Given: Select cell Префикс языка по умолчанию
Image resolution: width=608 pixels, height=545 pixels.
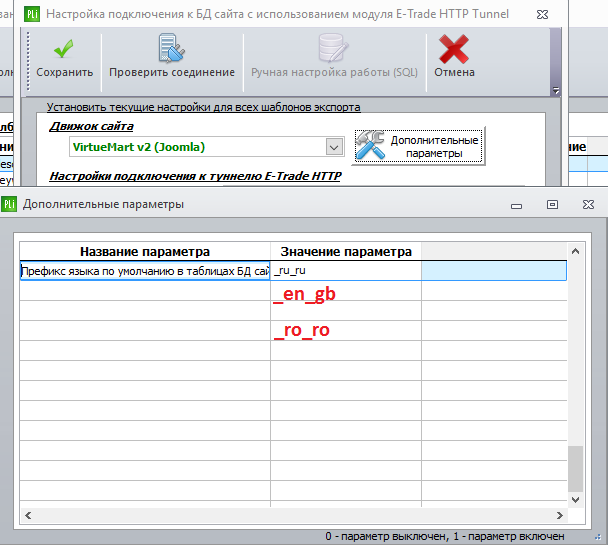Looking at the screenshot, I should pos(145,271).
